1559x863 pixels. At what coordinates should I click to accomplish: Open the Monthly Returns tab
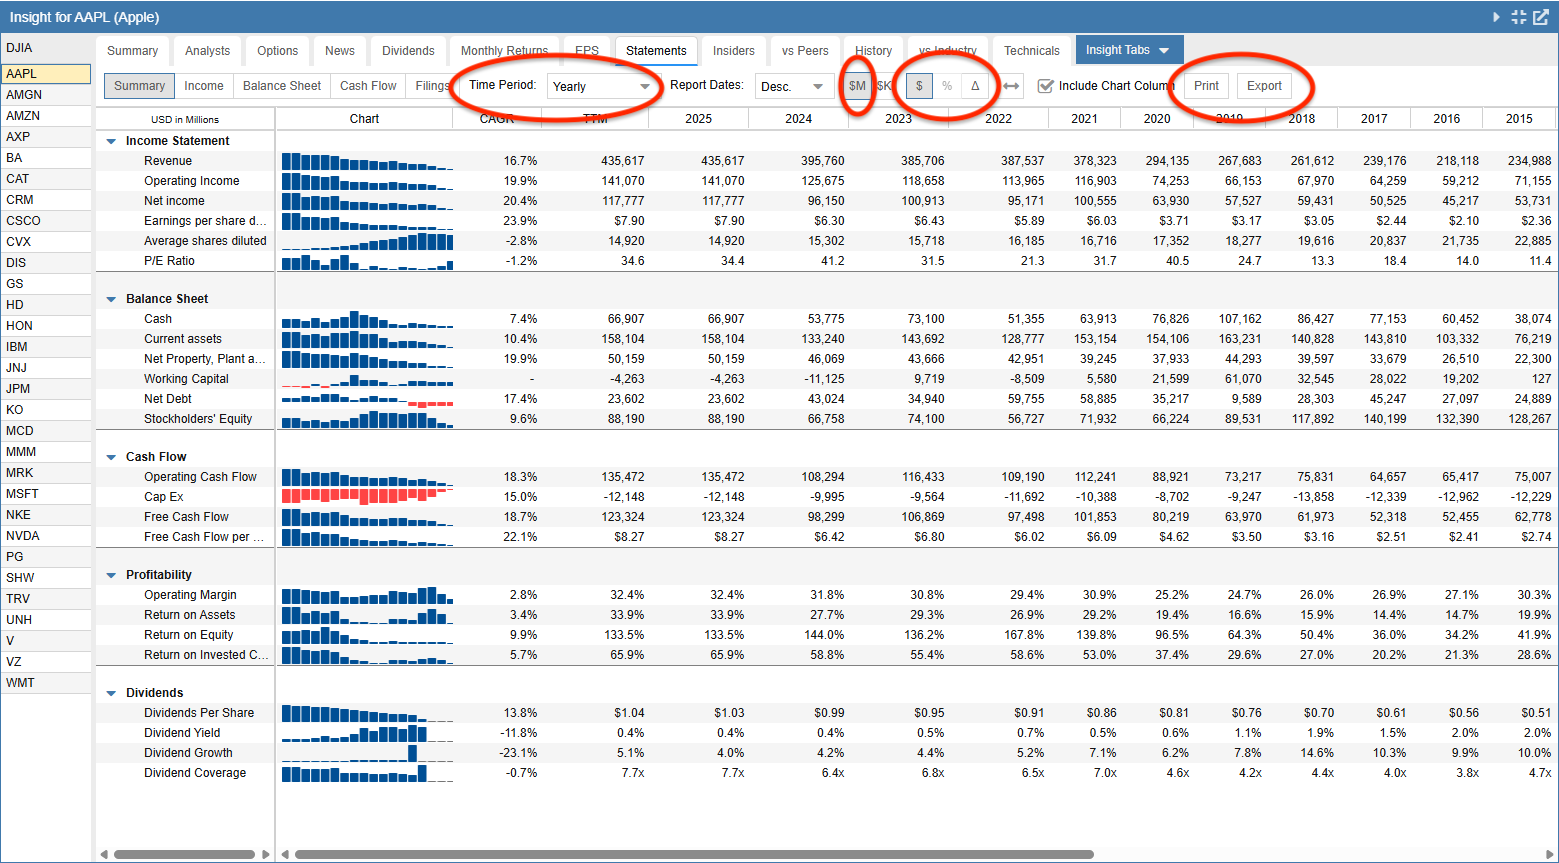pos(504,51)
